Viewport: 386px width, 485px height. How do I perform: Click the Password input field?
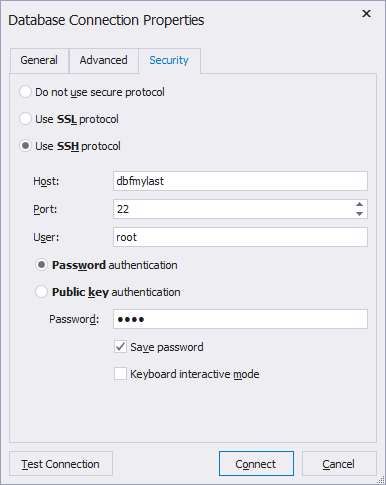coord(240,319)
